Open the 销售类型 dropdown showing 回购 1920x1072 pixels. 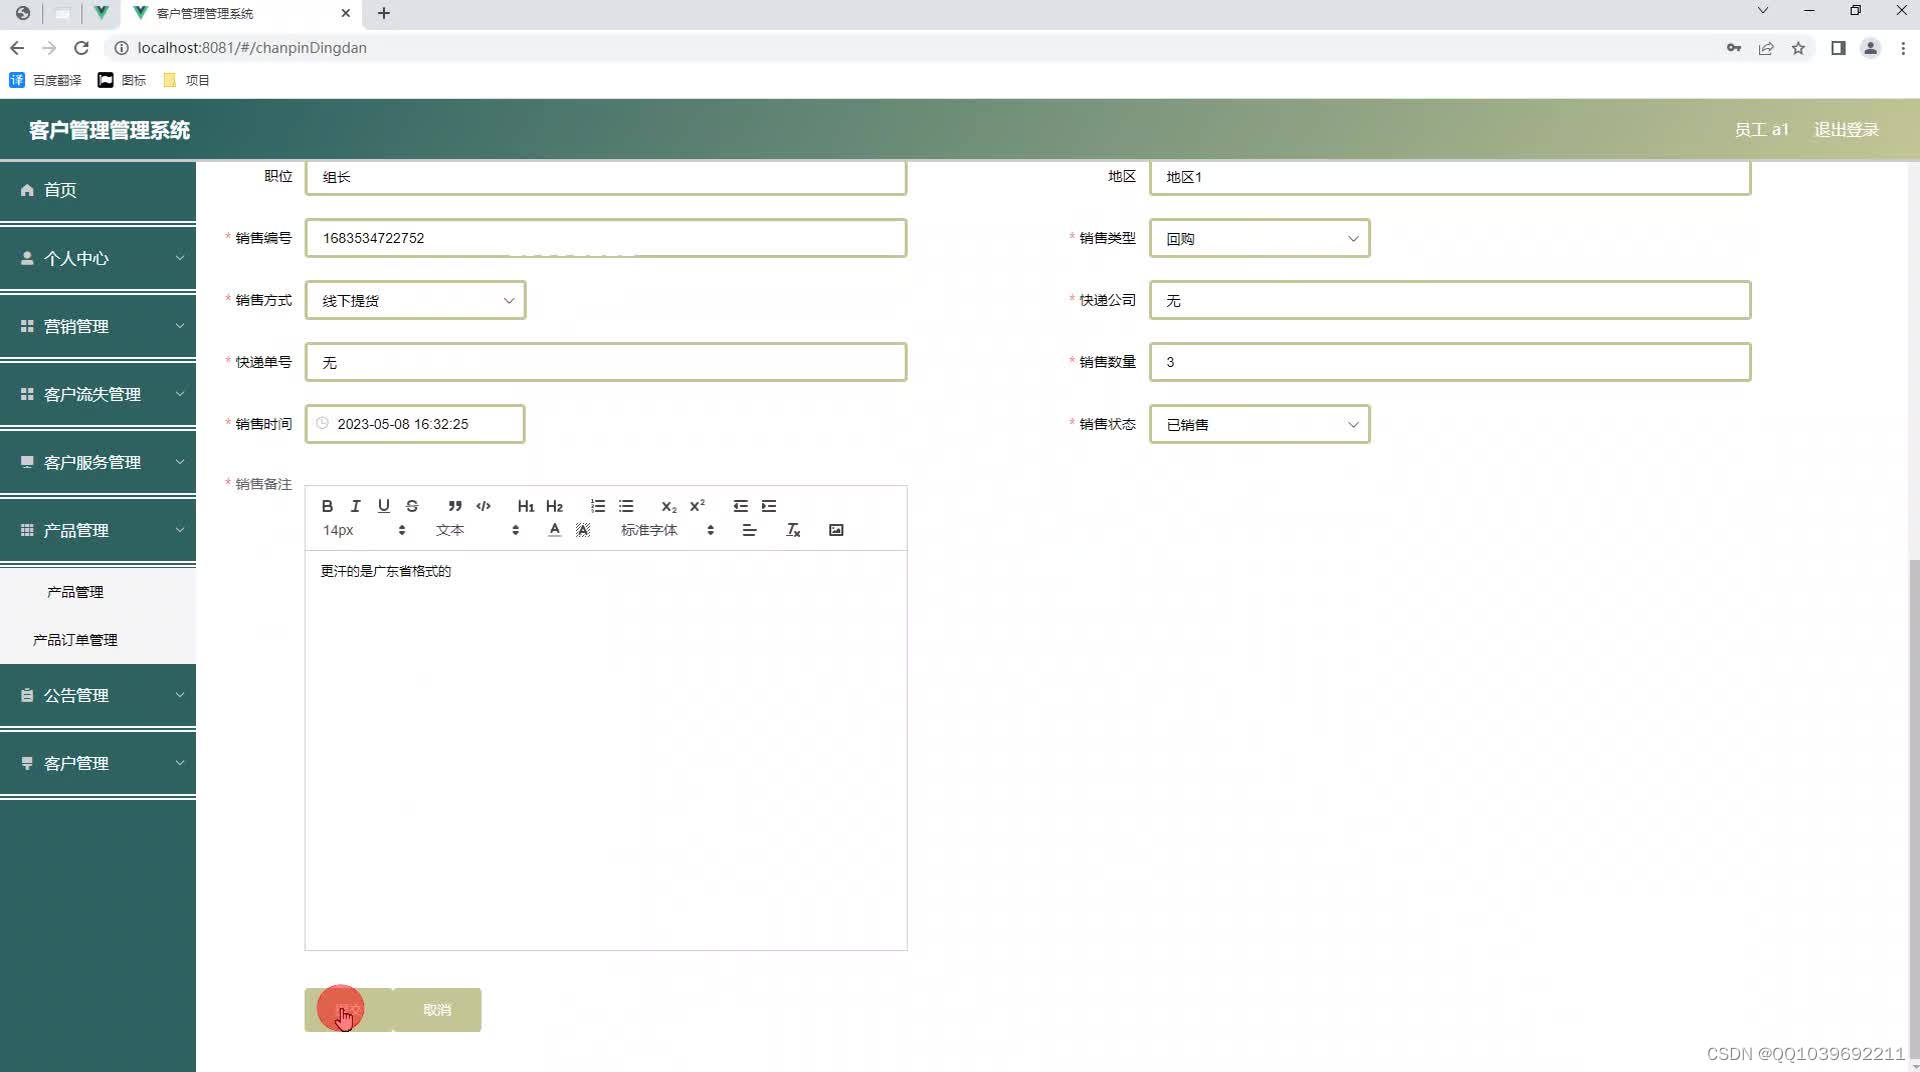pos(1259,238)
